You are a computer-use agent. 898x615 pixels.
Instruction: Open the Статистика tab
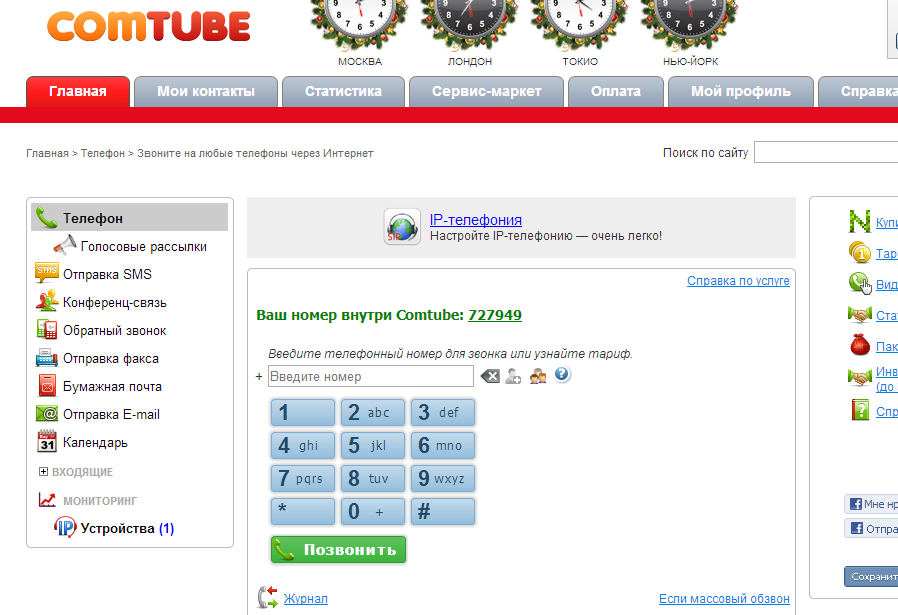344,92
